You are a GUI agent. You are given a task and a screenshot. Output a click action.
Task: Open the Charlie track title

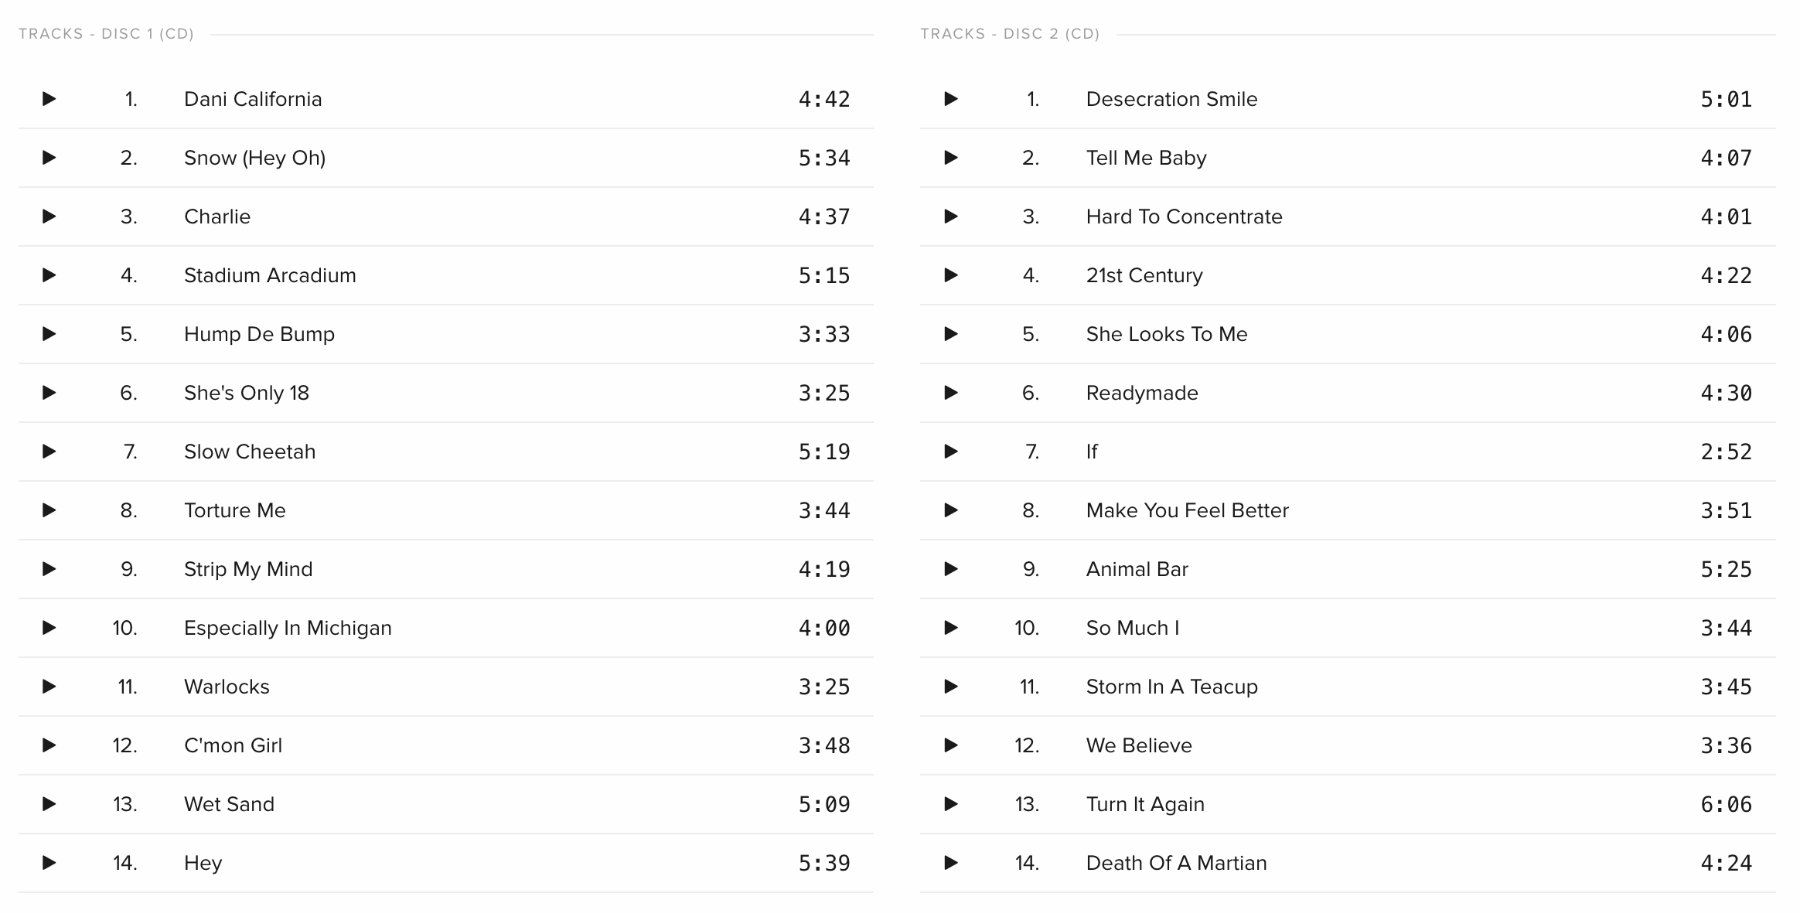click(217, 217)
